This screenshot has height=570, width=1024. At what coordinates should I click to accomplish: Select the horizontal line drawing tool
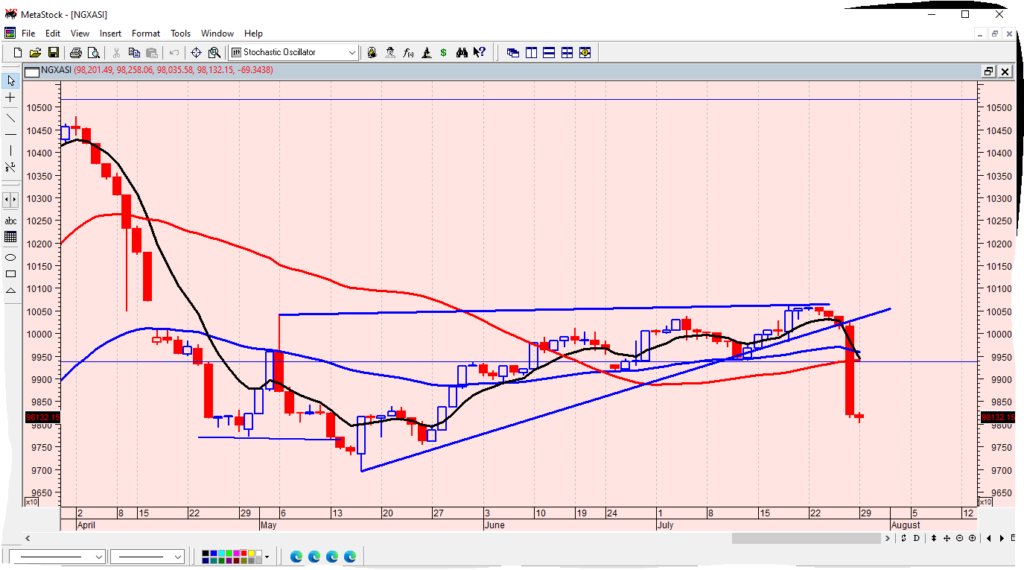click(11, 134)
